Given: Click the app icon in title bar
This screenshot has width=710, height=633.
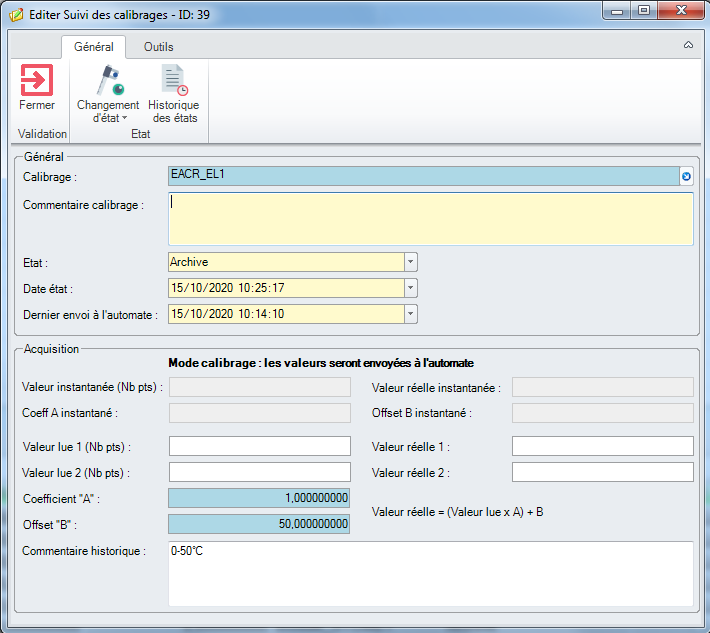Looking at the screenshot, I should point(15,15).
